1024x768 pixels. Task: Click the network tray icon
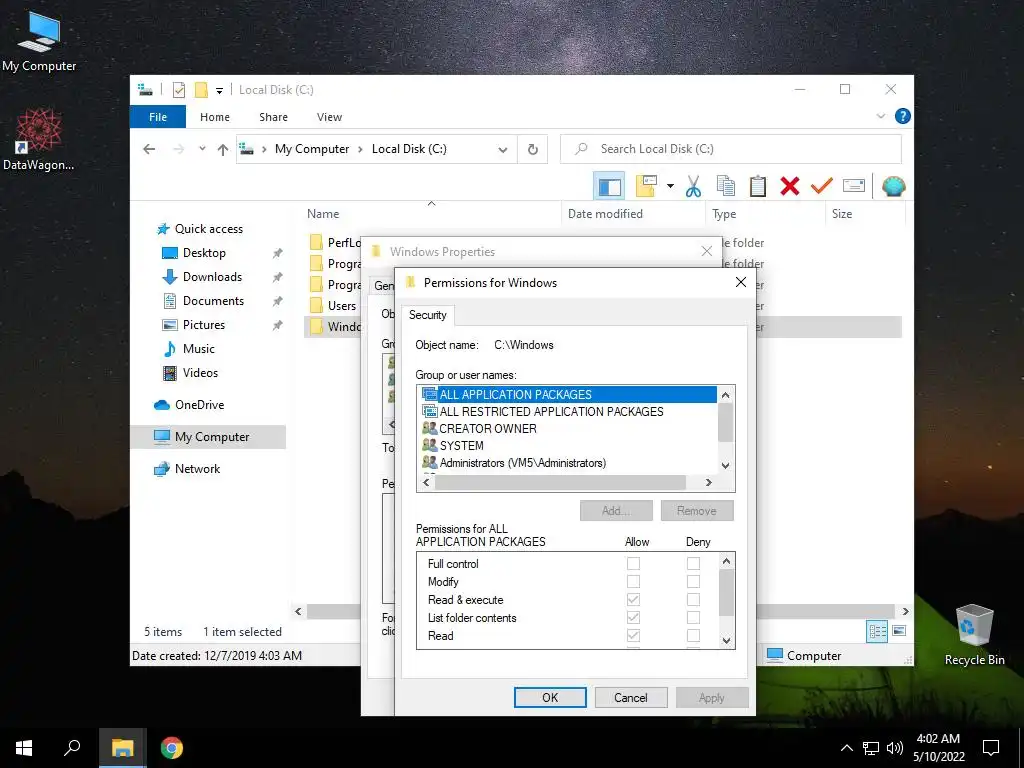(871, 748)
